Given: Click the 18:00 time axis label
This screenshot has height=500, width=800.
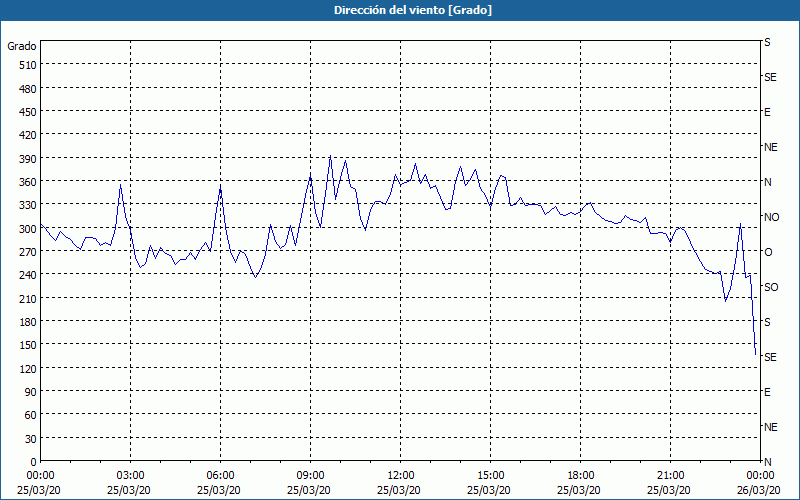Looking at the screenshot, I should pos(581,476).
